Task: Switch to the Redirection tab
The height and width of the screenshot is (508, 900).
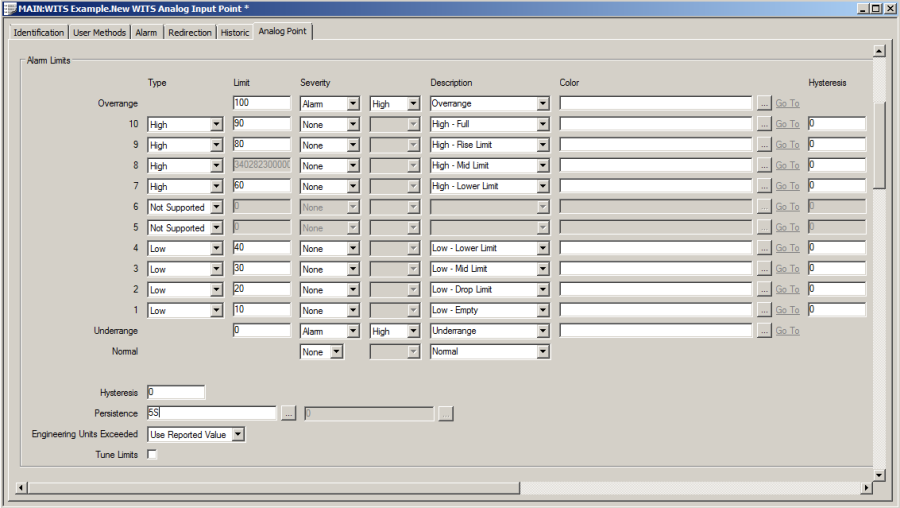Action: [190, 32]
